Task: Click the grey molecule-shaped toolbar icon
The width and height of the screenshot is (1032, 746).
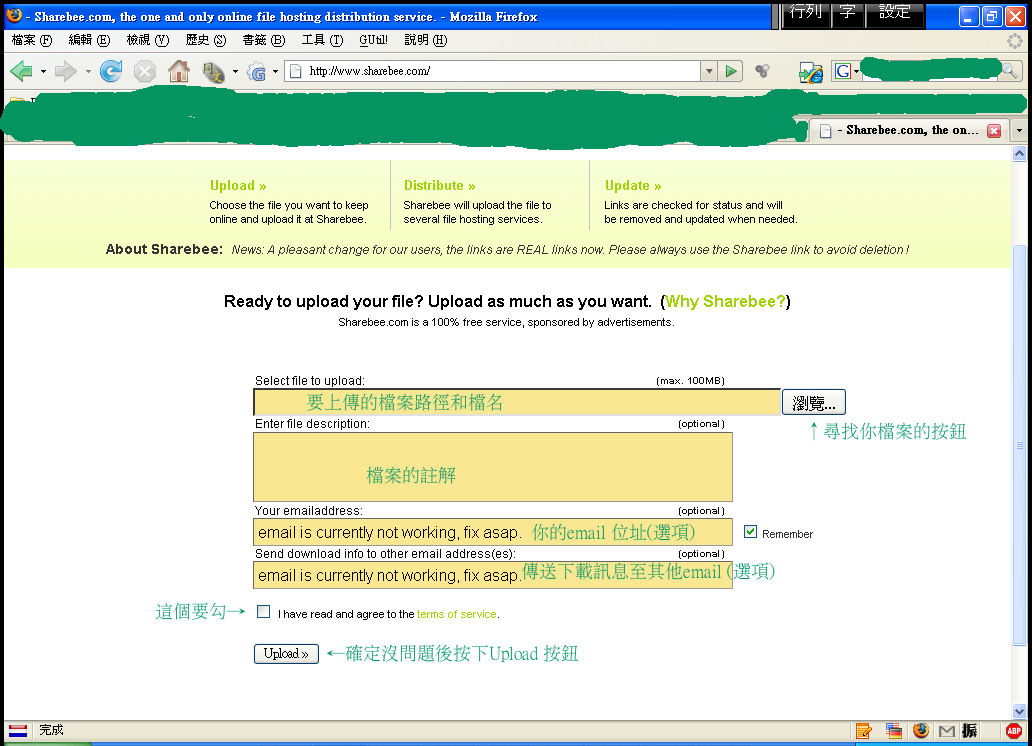Action: click(762, 70)
